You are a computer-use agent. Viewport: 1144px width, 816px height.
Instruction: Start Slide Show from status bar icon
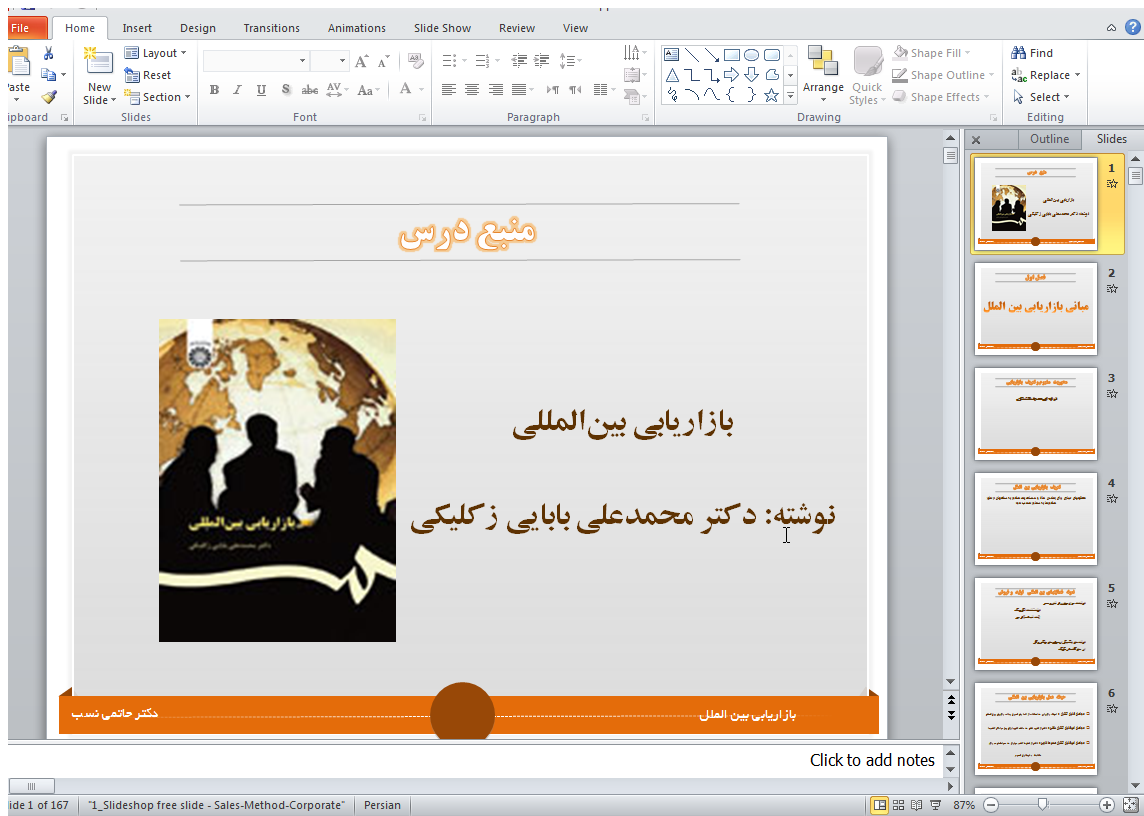(935, 805)
